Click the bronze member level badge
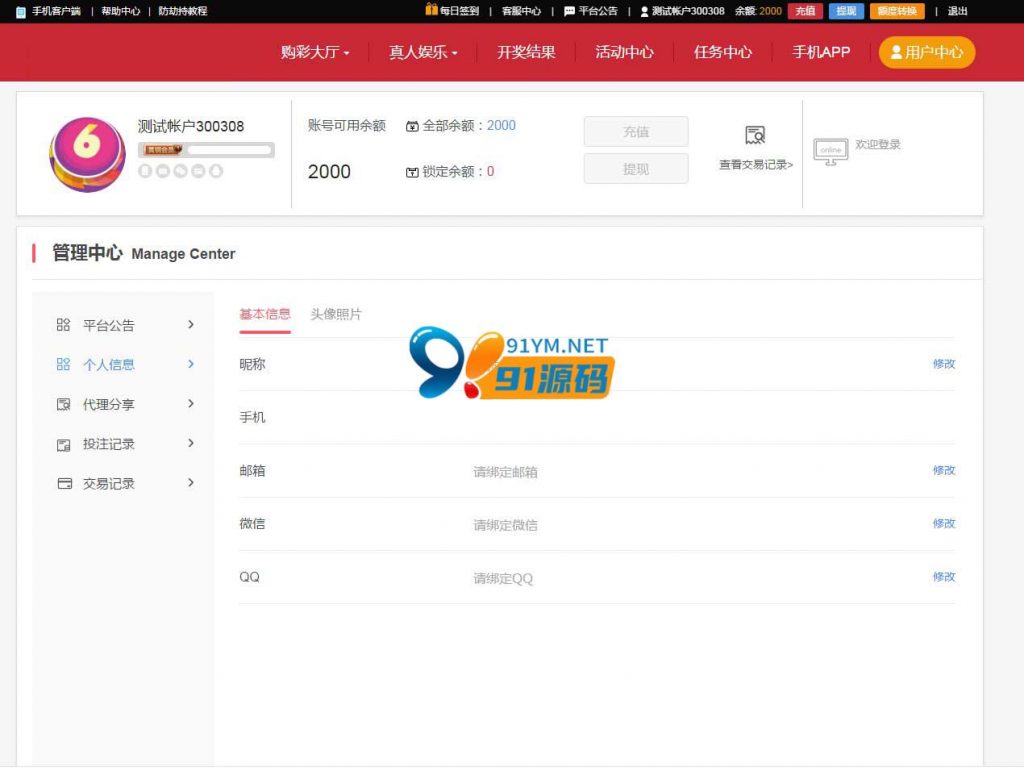 tap(163, 149)
